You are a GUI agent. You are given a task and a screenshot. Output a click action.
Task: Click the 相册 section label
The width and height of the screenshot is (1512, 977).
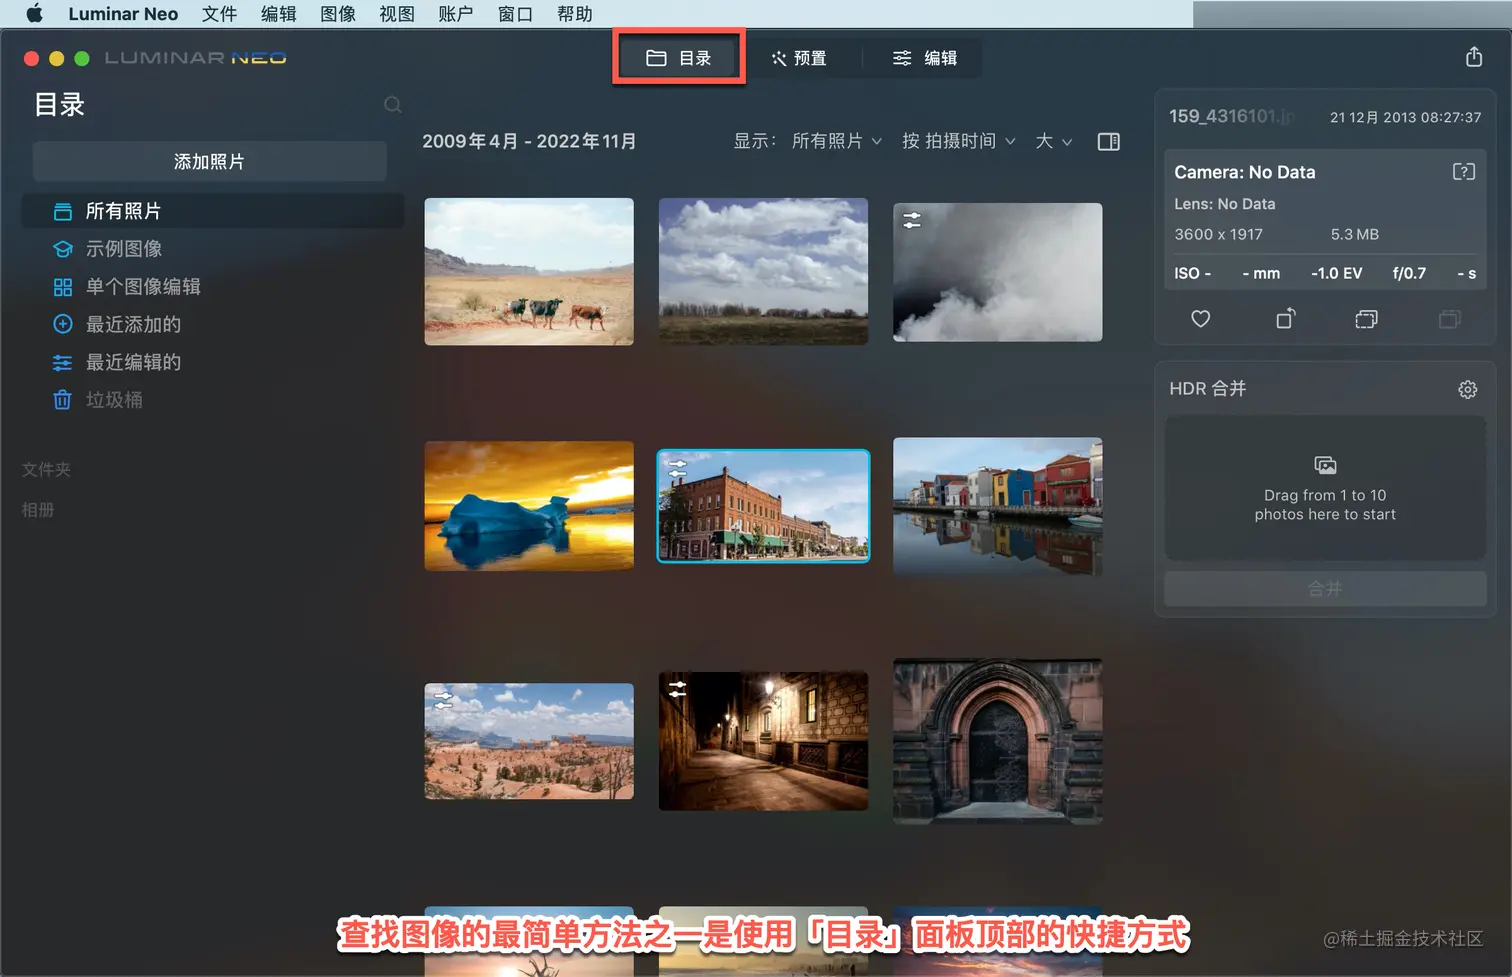38,510
